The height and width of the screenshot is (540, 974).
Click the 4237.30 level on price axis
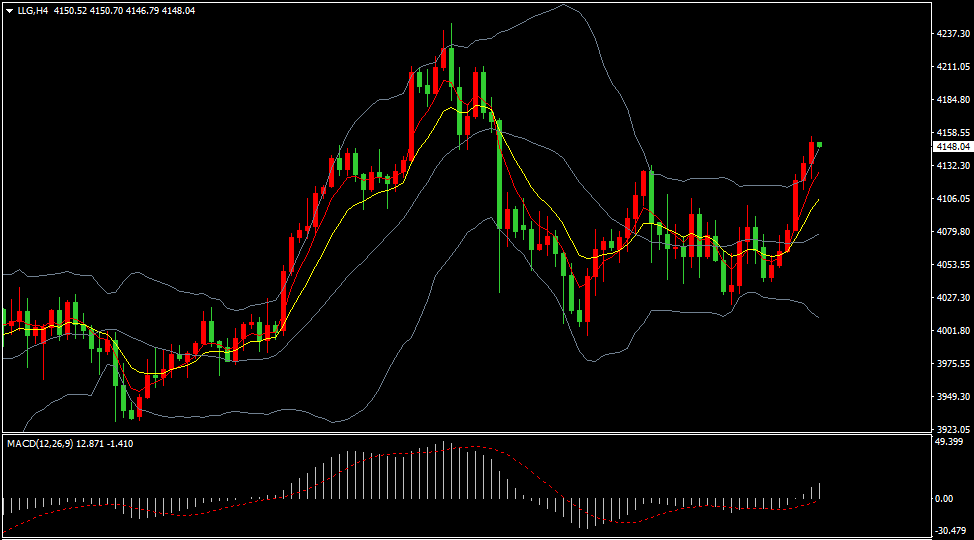click(x=952, y=34)
